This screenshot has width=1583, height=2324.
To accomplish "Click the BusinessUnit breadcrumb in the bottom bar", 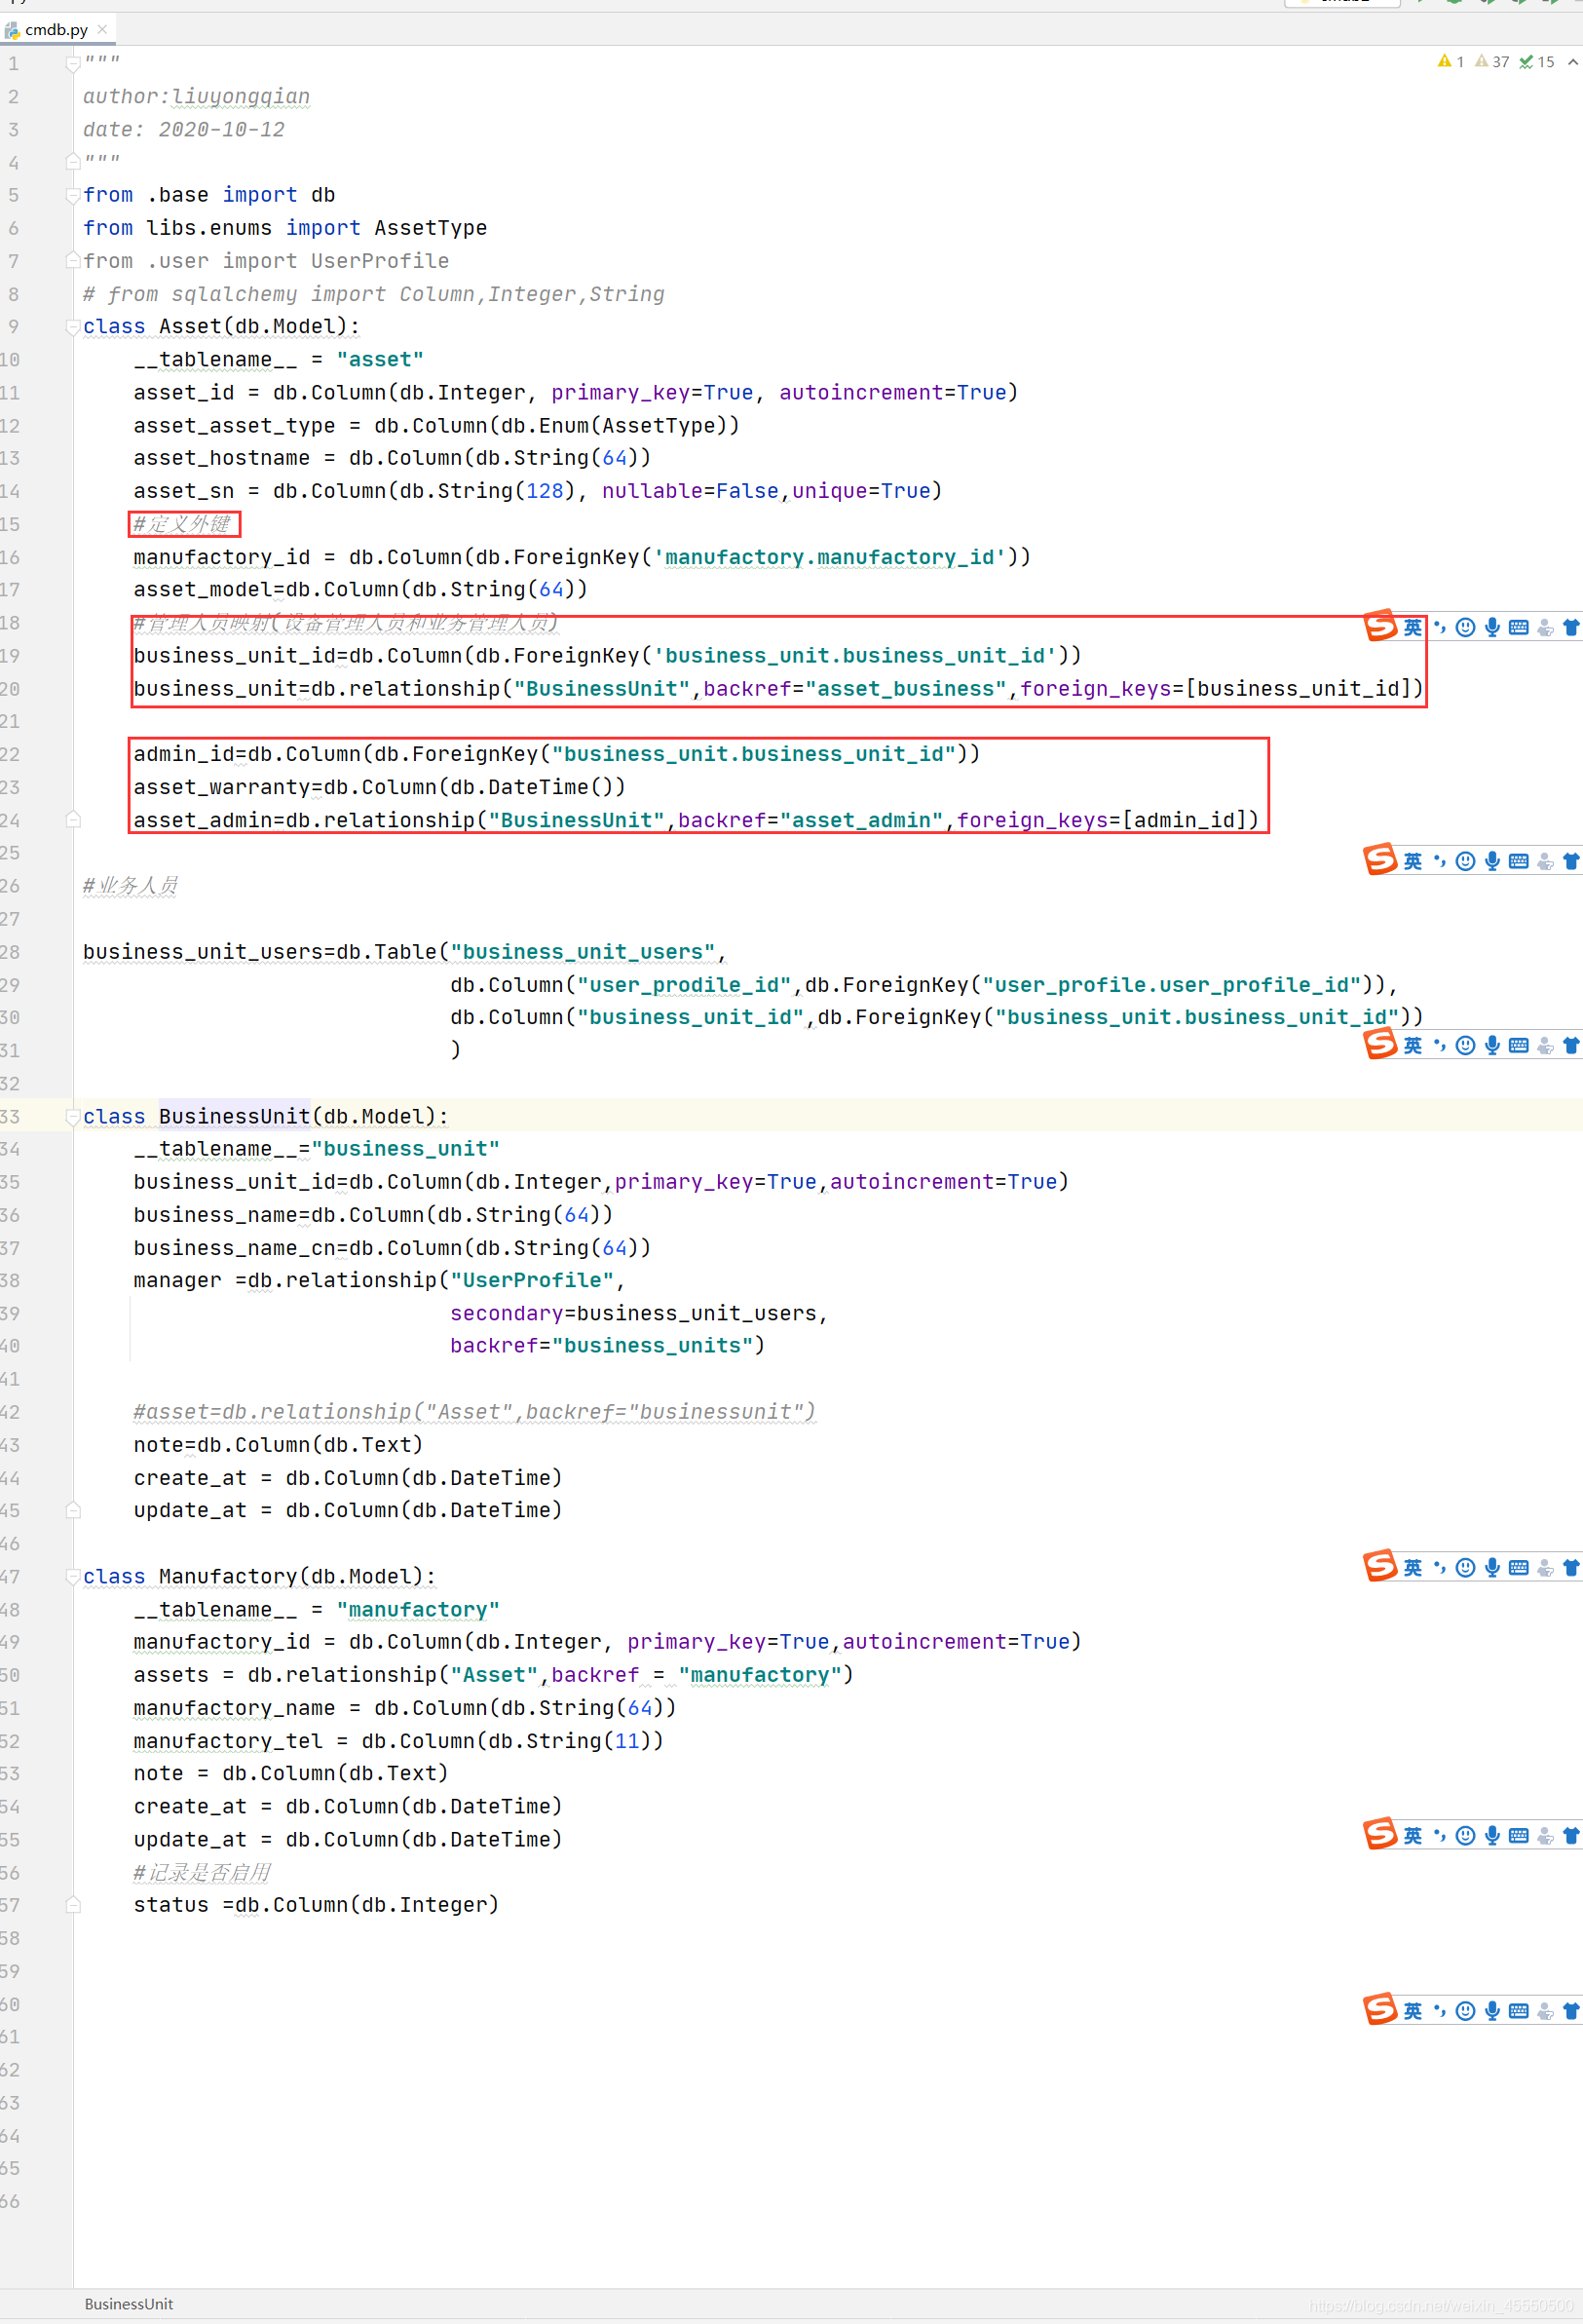I will tap(129, 2303).
